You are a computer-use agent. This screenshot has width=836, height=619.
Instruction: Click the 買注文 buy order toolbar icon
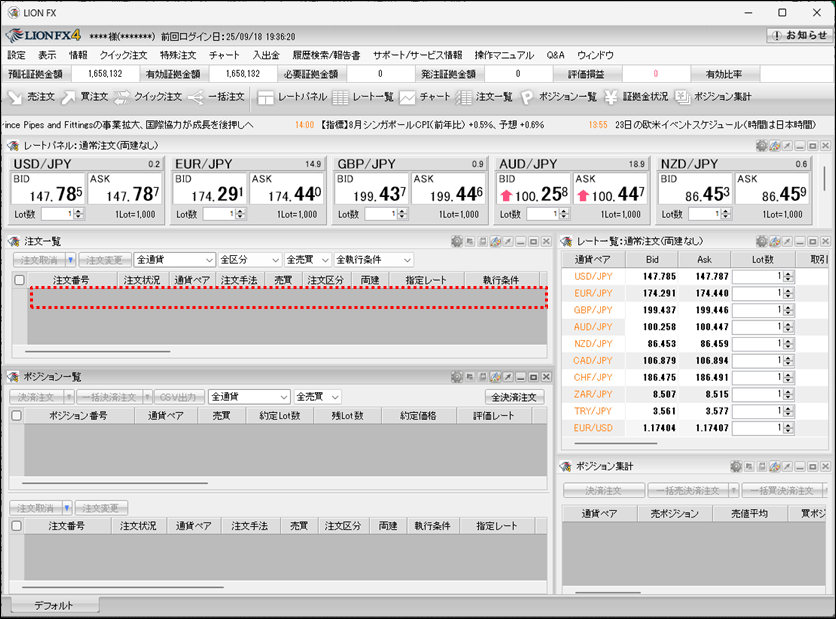coord(83,97)
